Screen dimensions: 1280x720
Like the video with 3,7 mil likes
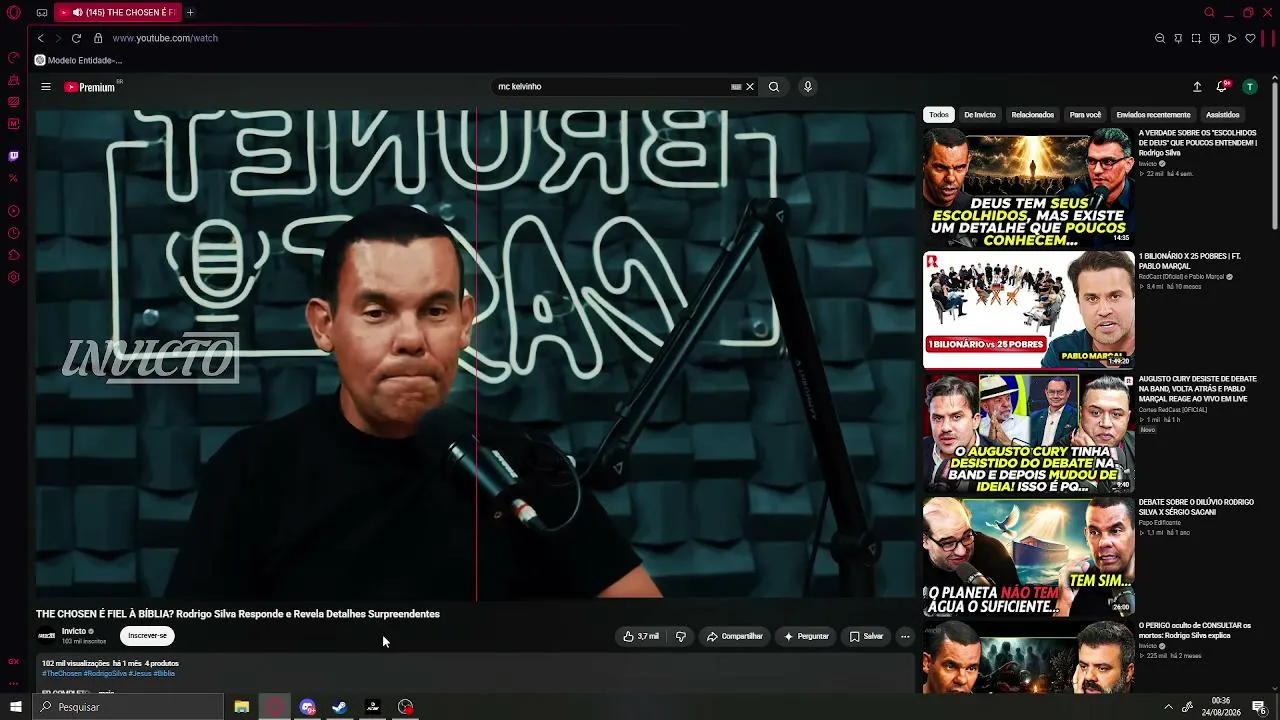tap(641, 636)
